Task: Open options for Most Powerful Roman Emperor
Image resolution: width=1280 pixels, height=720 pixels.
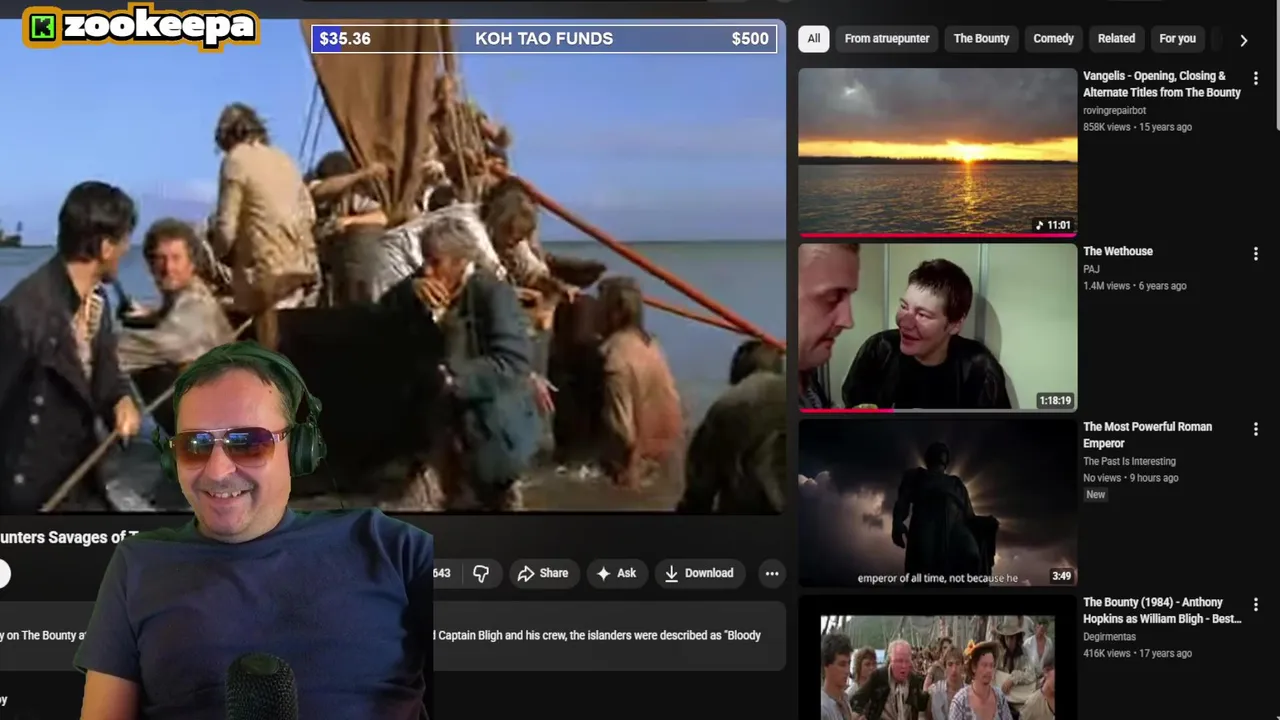Action: [1256, 429]
